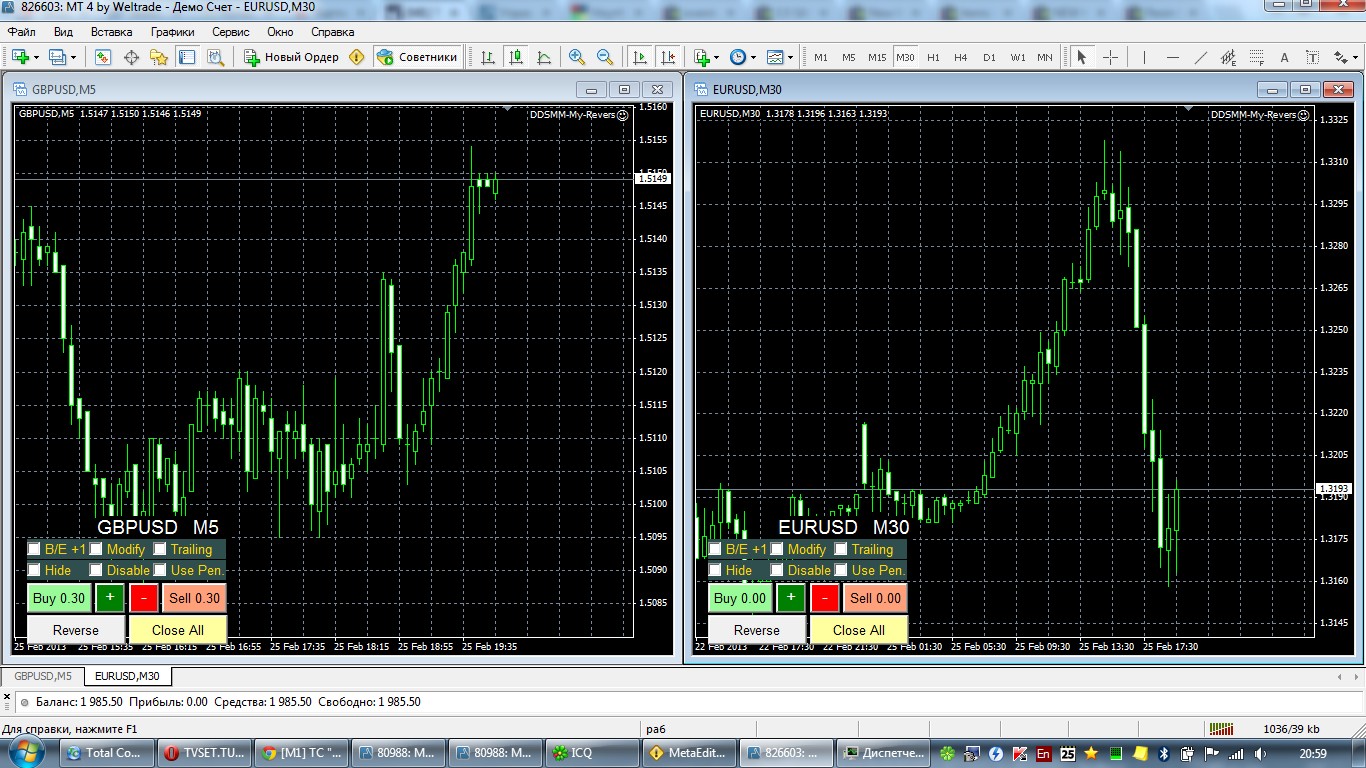
Task: Switch timeframe to M1
Action: pos(821,57)
